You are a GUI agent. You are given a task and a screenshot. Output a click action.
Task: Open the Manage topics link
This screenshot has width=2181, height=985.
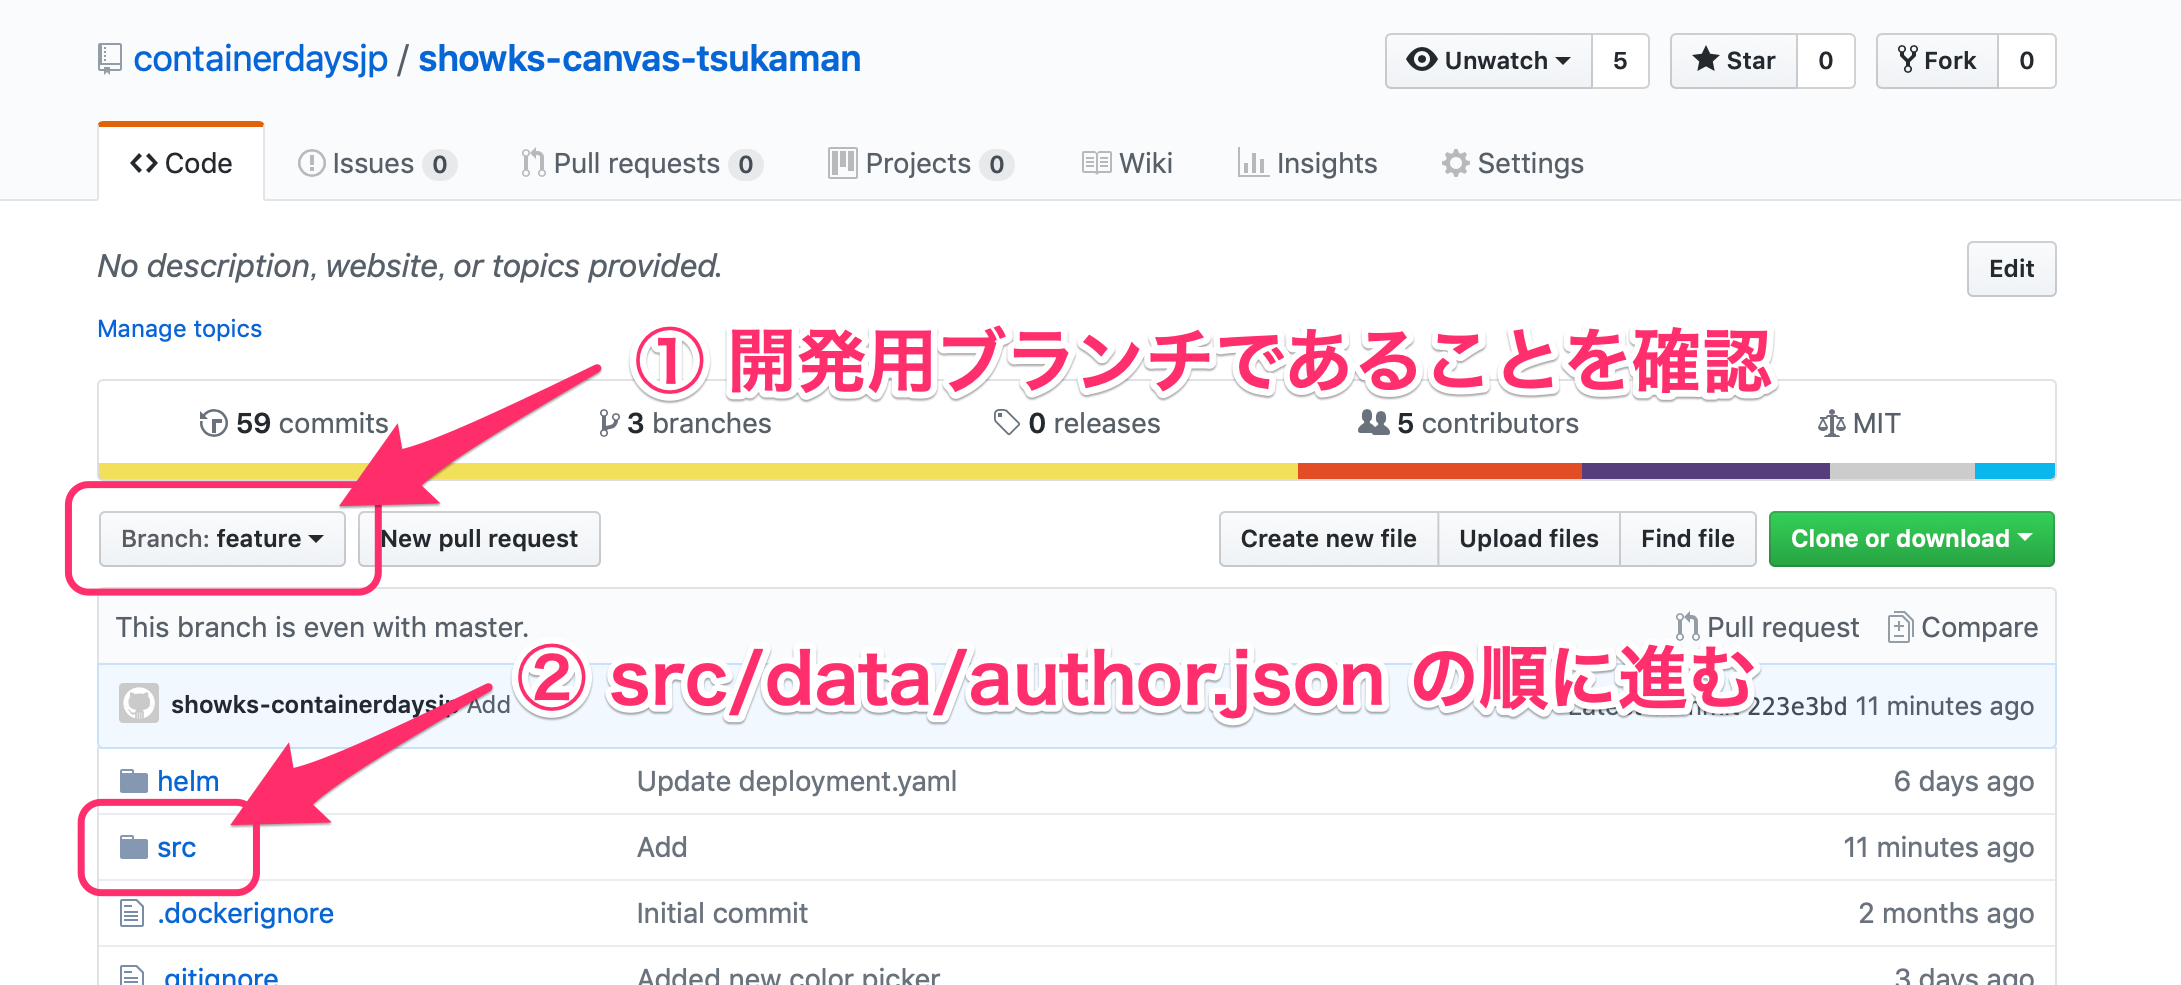click(x=180, y=329)
